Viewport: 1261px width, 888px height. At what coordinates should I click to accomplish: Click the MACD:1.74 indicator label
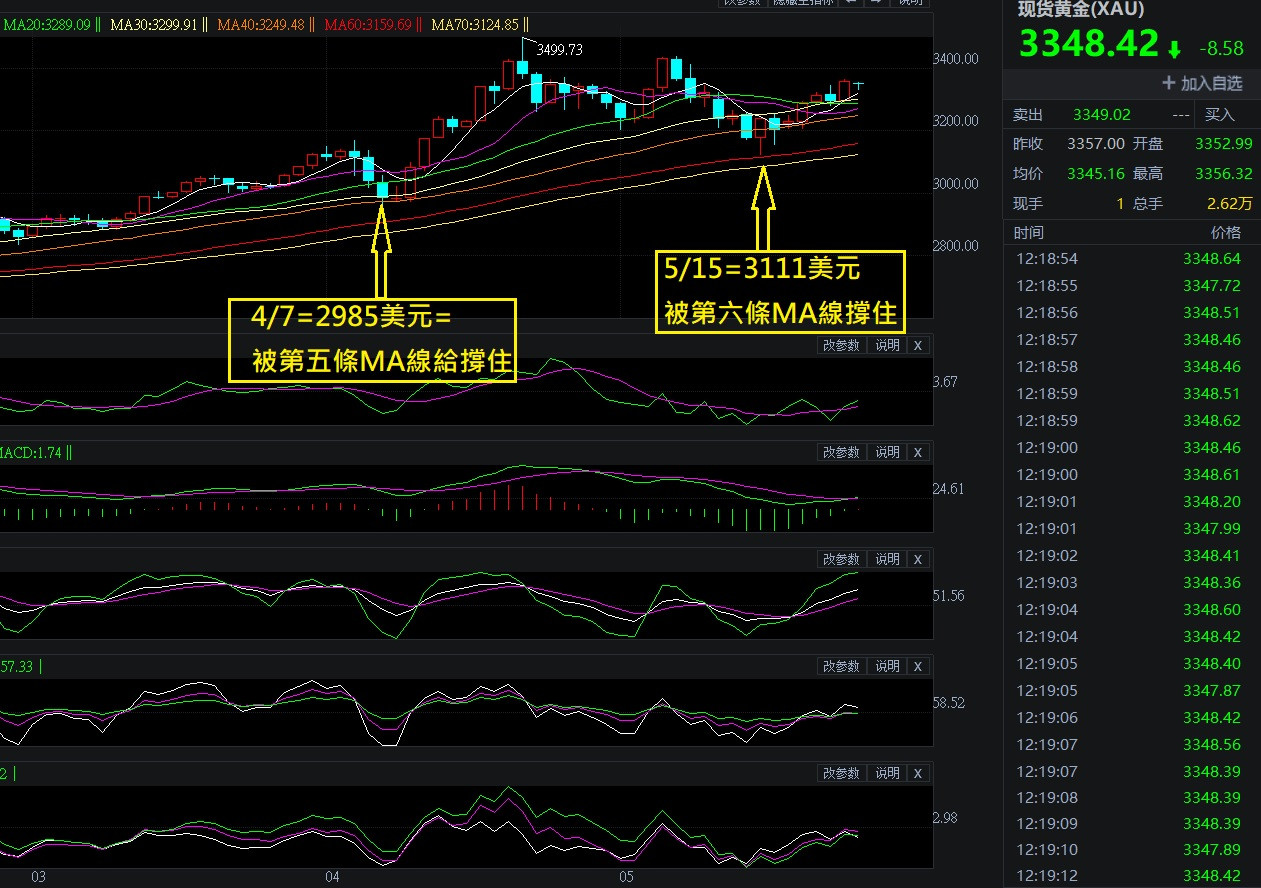(x=31, y=452)
